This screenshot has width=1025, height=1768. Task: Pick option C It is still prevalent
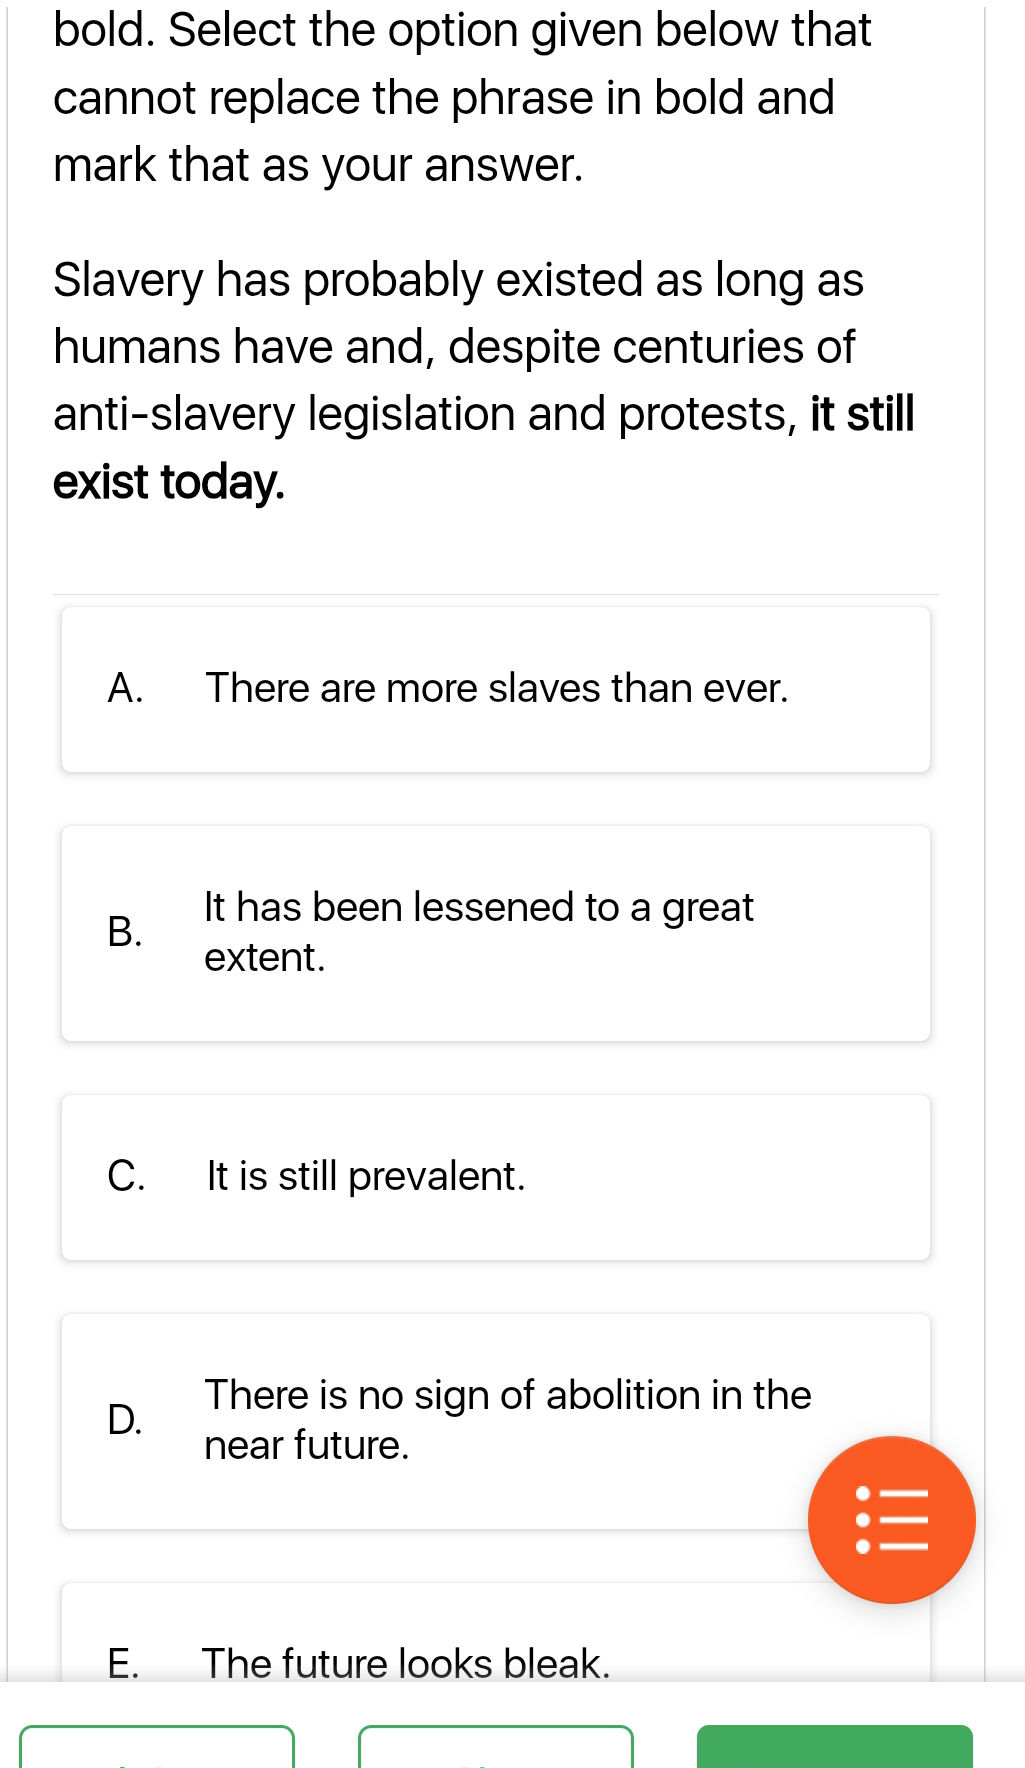495,1176
